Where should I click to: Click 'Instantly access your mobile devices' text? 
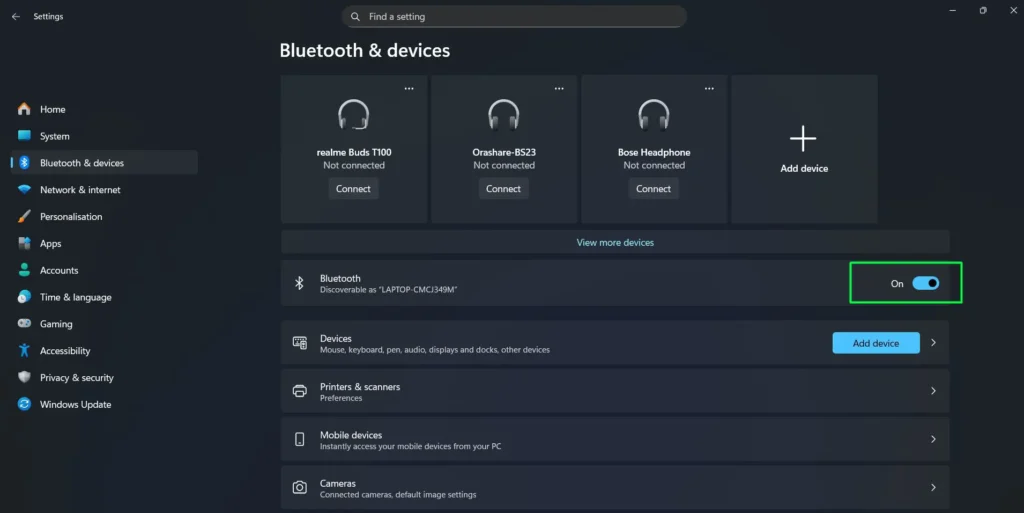(x=411, y=446)
